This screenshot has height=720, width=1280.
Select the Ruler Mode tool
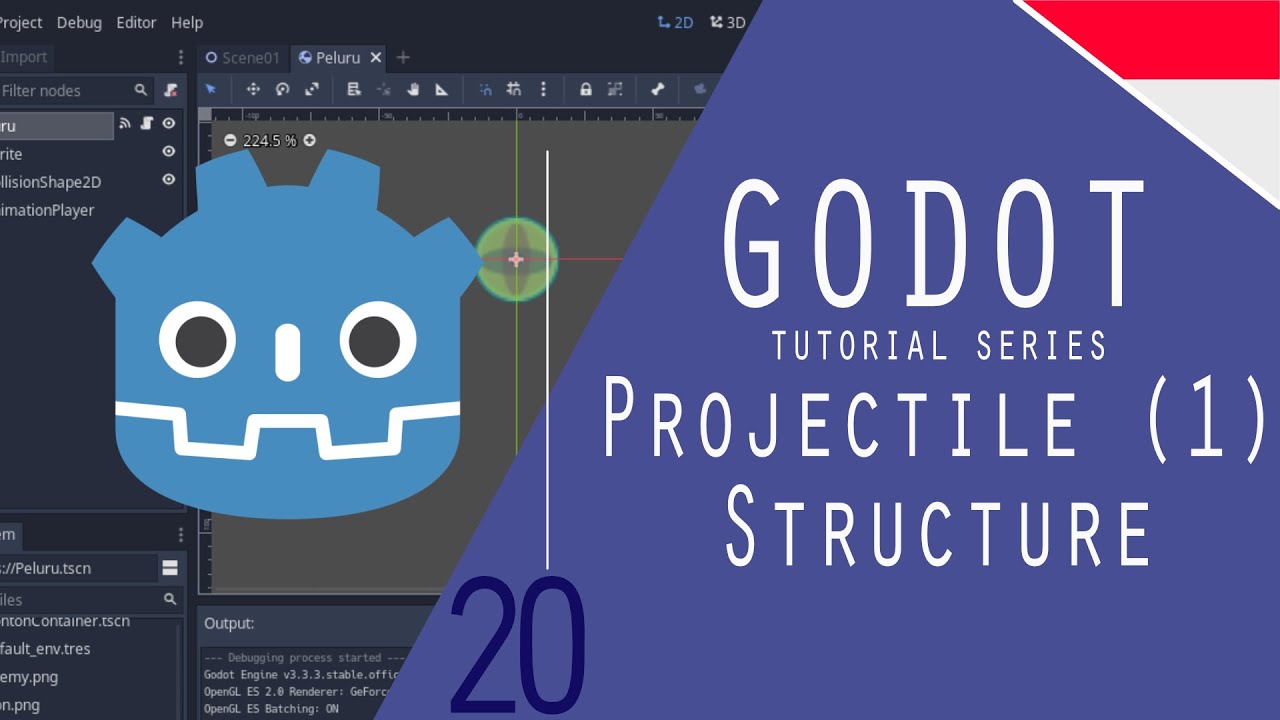(441, 89)
